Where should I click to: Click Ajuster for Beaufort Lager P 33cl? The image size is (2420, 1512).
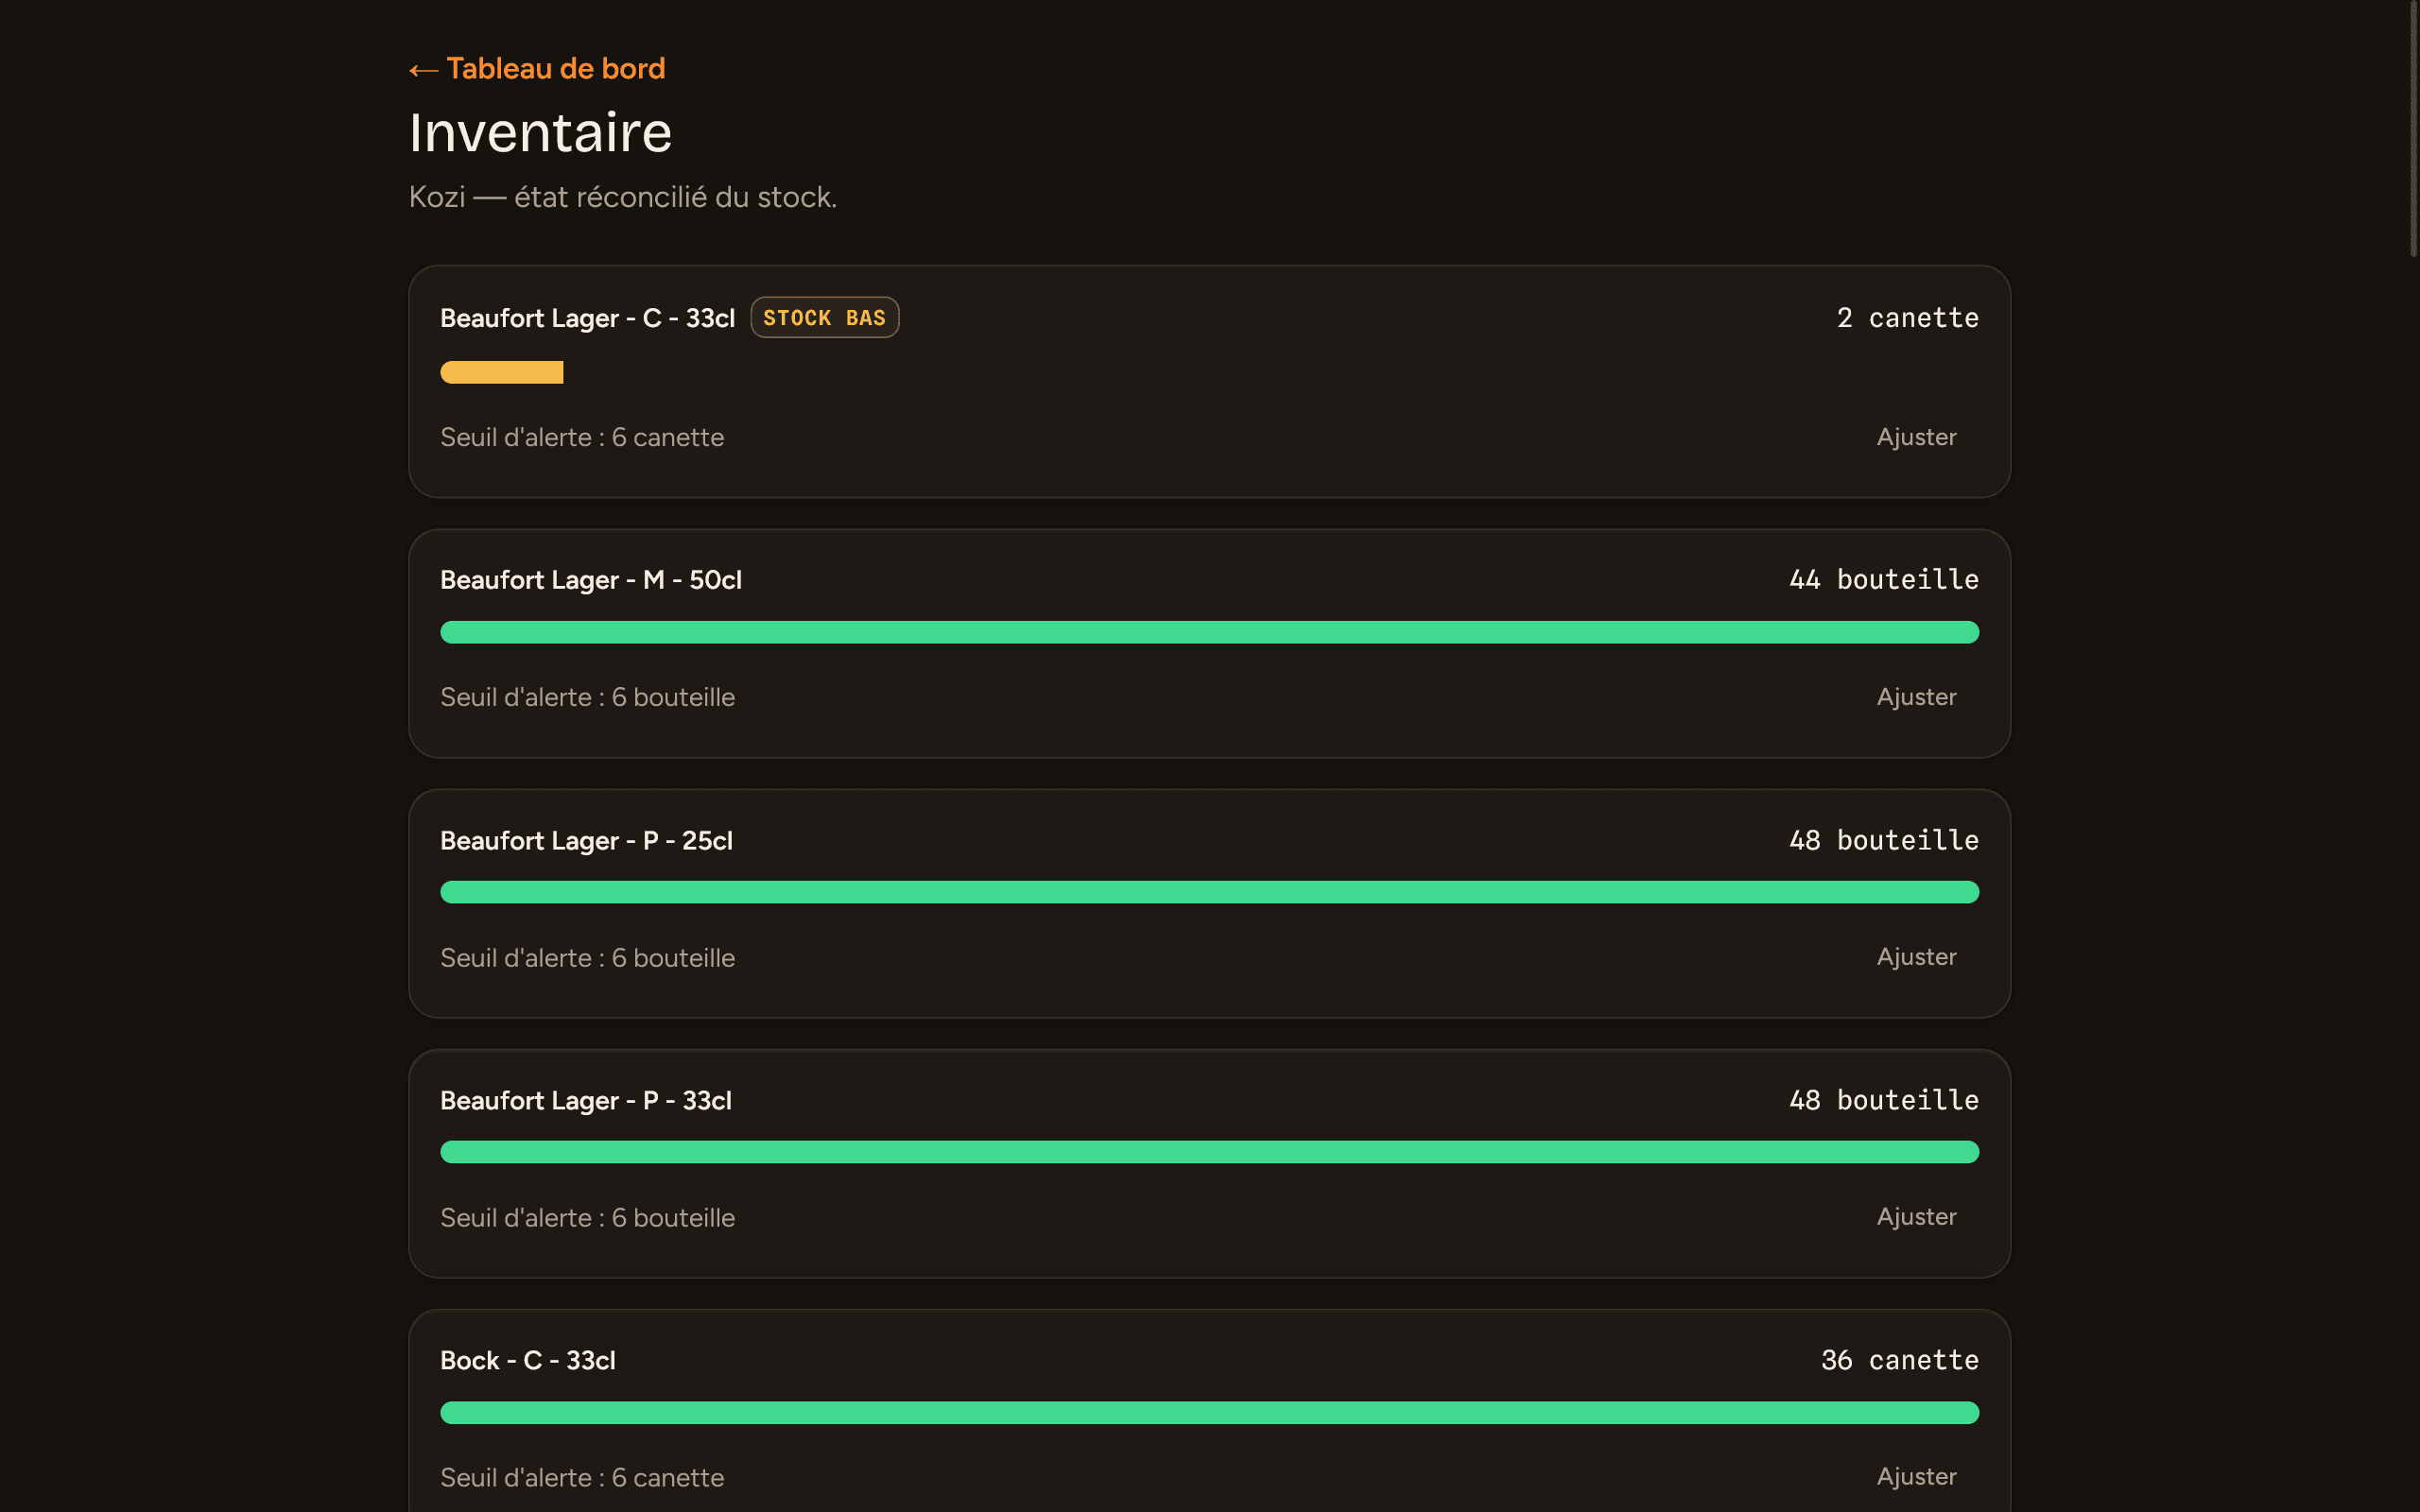(x=1916, y=1217)
